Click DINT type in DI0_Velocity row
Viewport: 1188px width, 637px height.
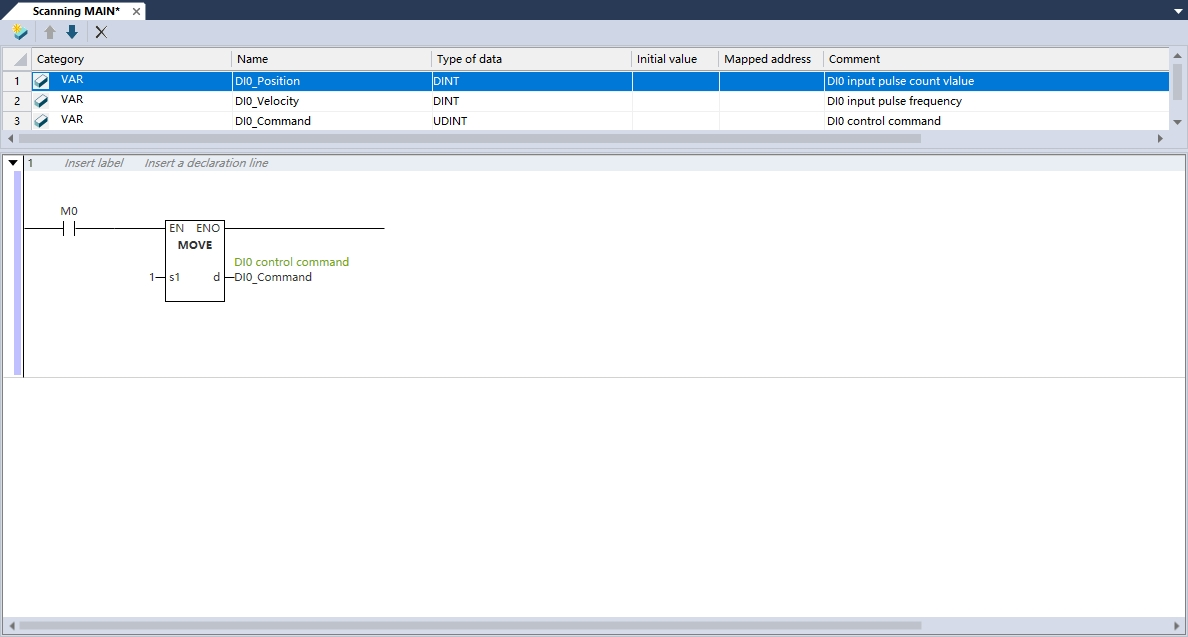click(x=532, y=101)
